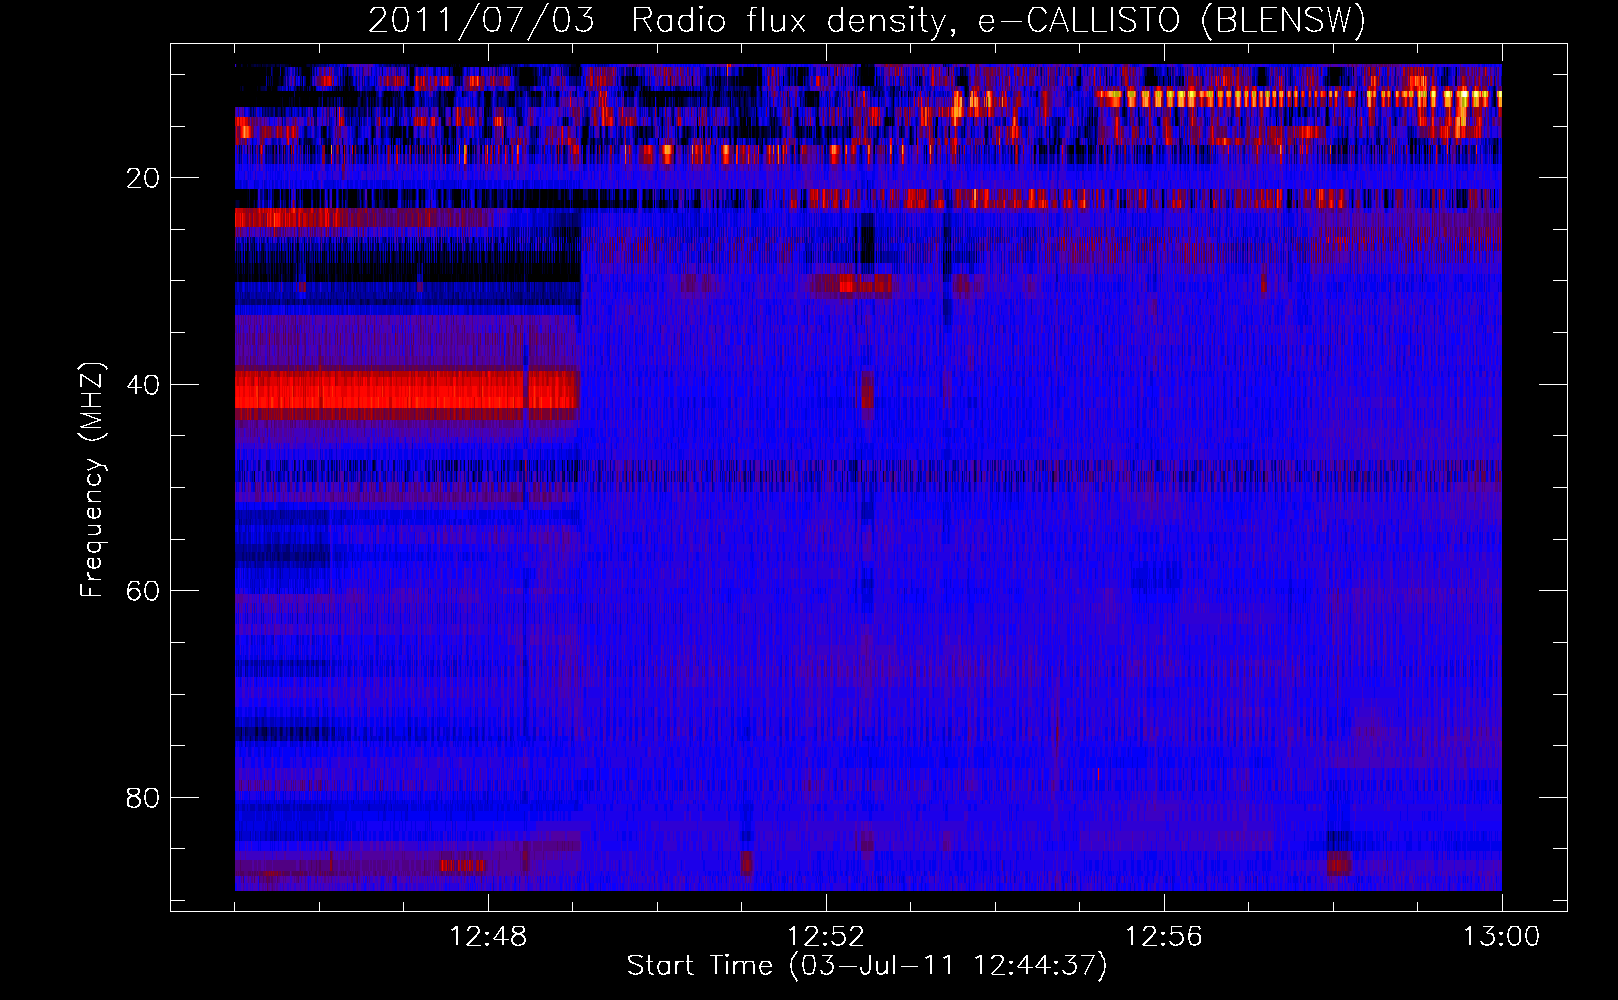
Task: Click the 80 MHz frequency tick label
Action: pos(143,798)
